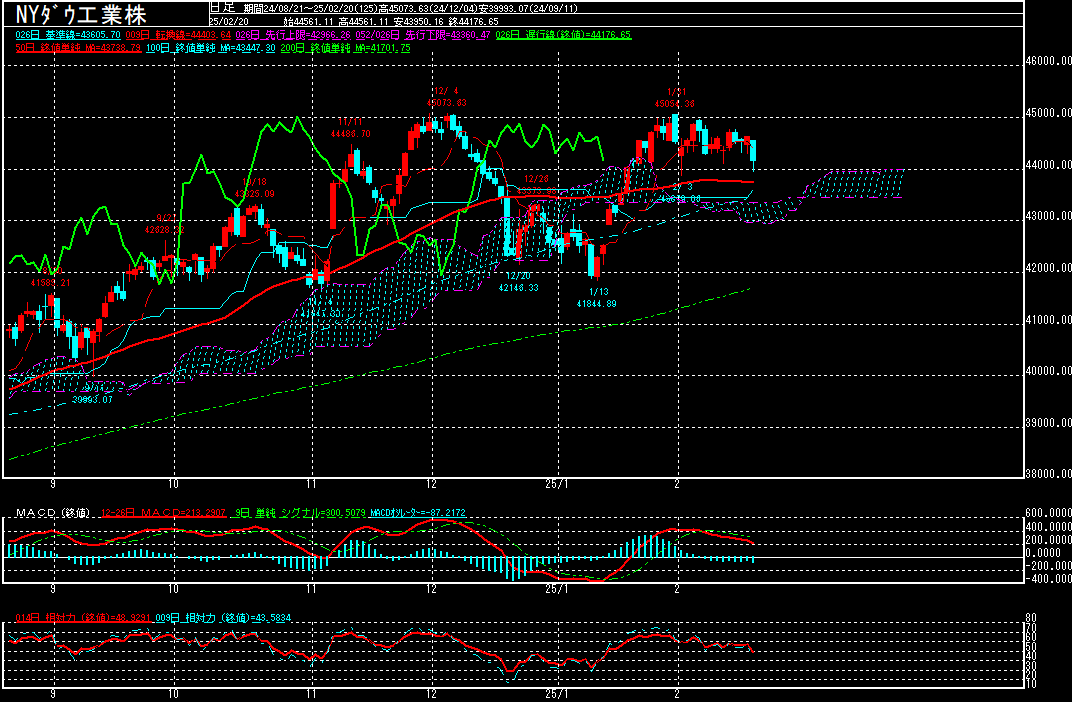The height and width of the screenshot is (702, 1076).
Task: Click the daily low 安43950.16
Action: coord(418,21)
